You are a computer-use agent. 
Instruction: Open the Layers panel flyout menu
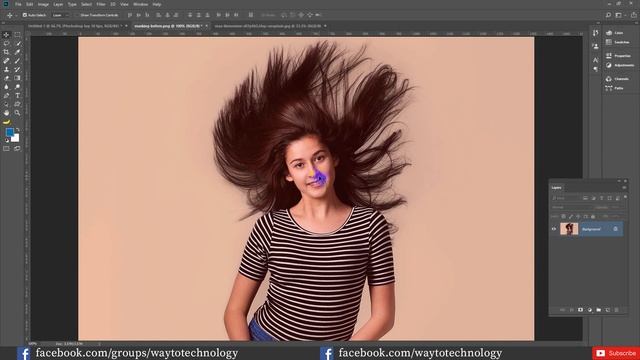click(624, 188)
